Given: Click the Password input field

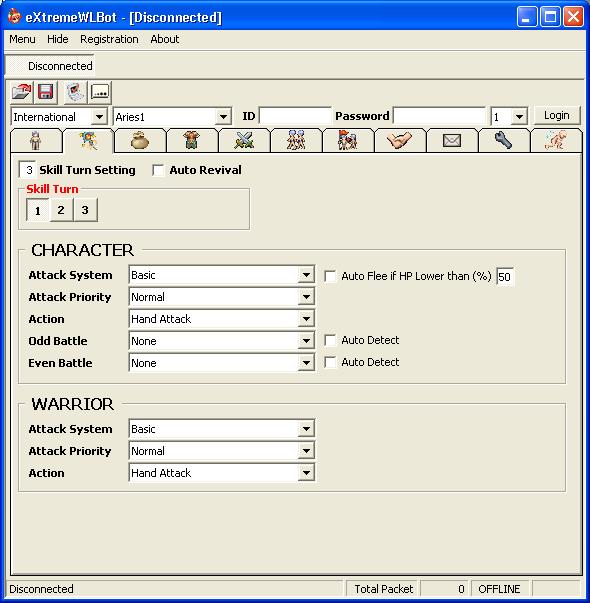Looking at the screenshot, I should click(439, 116).
